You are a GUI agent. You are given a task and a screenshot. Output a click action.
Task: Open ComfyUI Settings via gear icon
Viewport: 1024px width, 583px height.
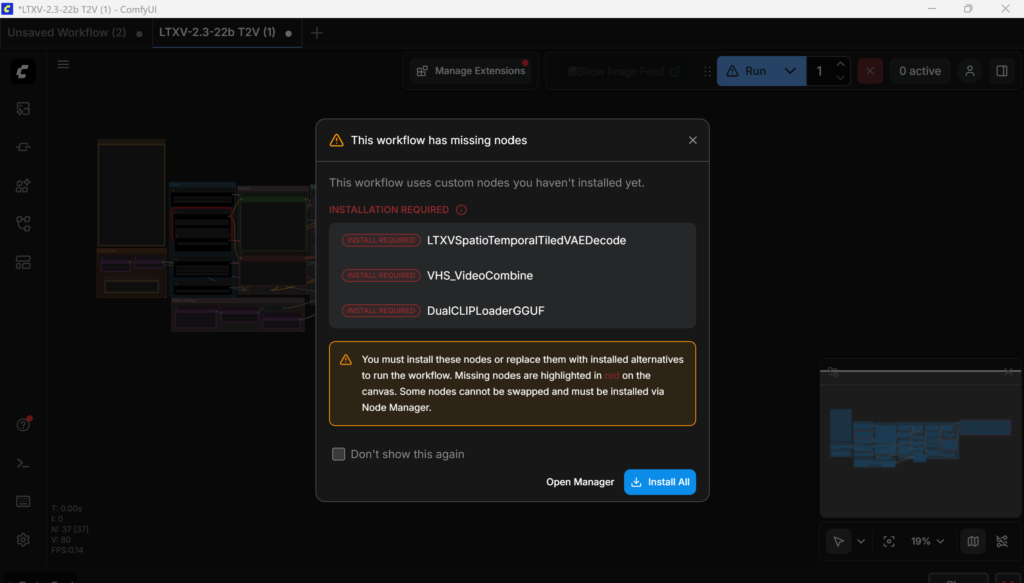click(22, 539)
